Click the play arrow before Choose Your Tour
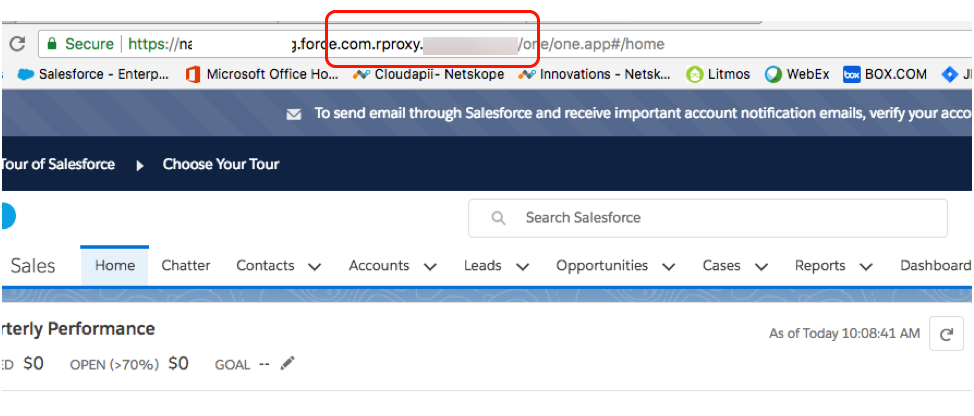974x416 pixels. tap(140, 166)
